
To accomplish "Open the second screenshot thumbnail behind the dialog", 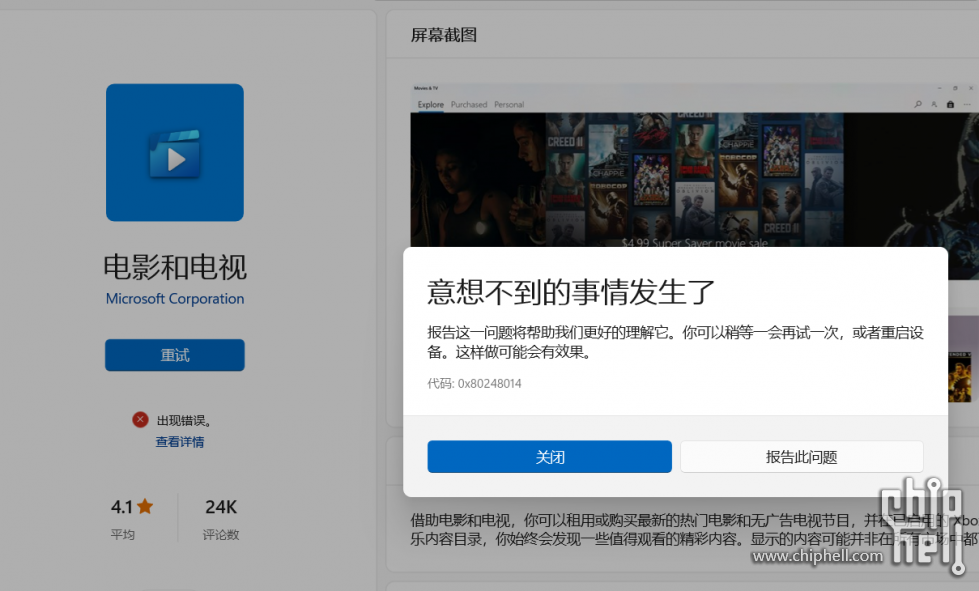I will pyautogui.click(x=962, y=359).
